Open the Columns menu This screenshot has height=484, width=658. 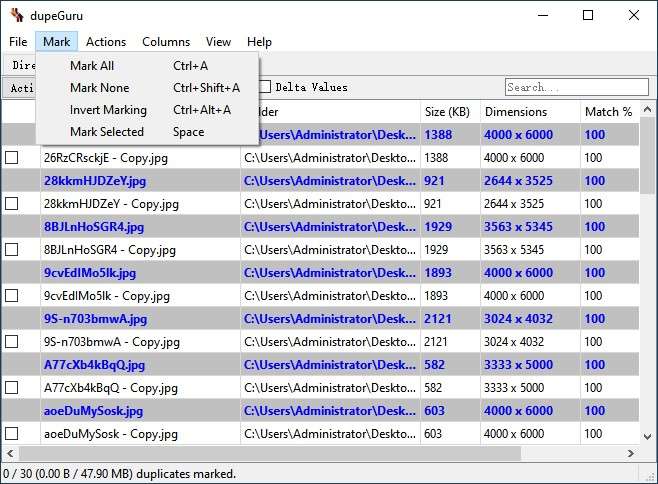point(166,42)
